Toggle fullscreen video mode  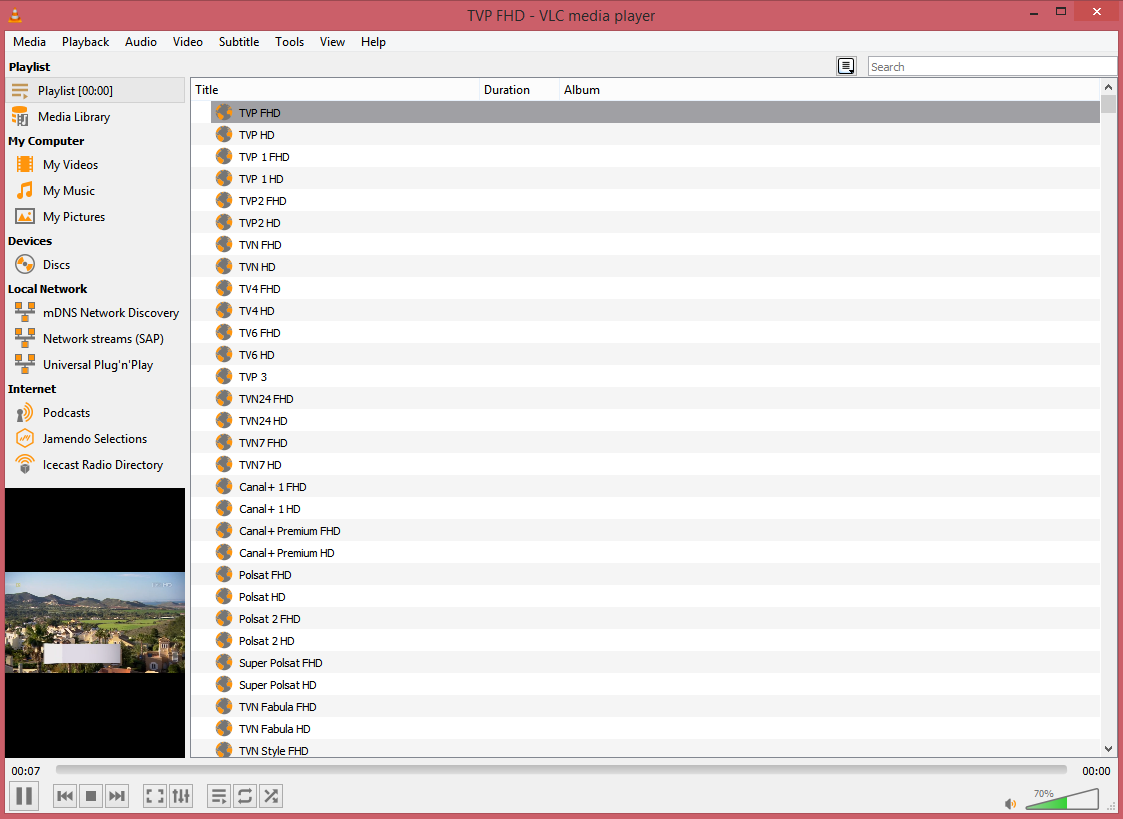(155, 795)
